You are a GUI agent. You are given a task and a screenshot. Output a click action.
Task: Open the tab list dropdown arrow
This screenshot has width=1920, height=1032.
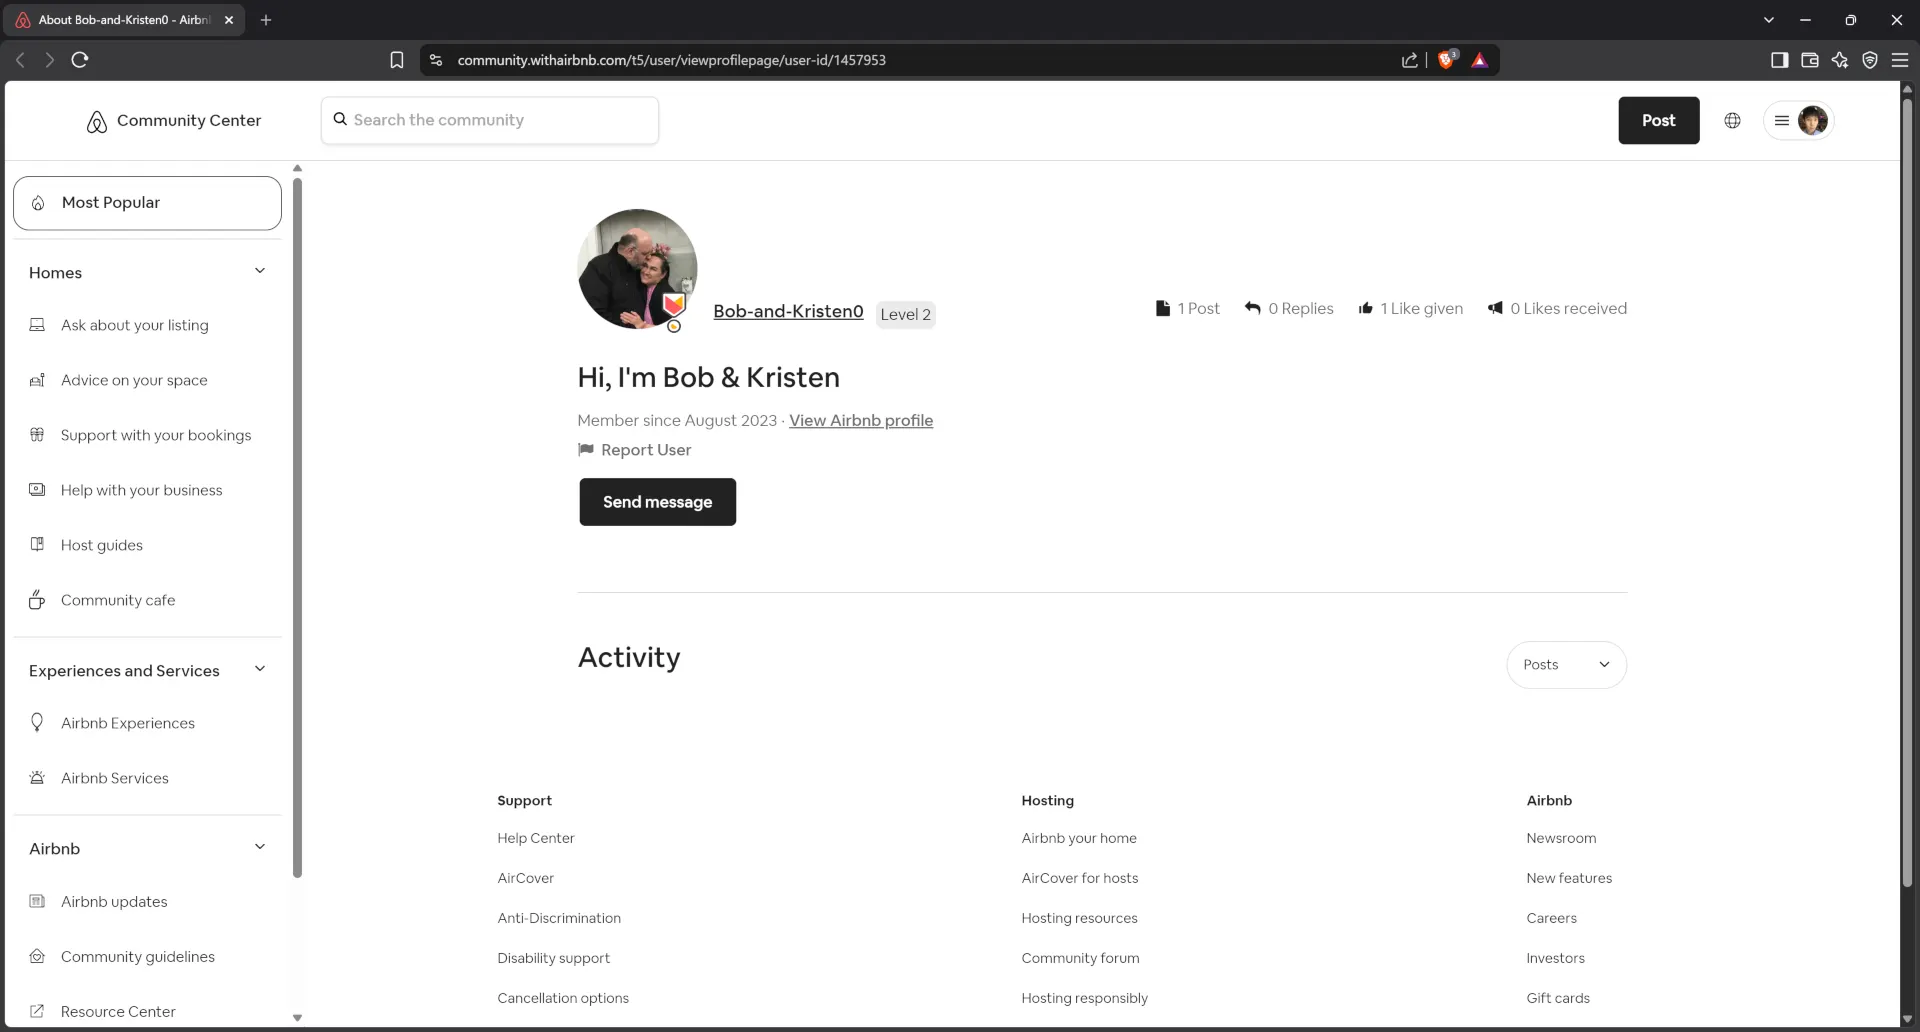pos(1768,20)
